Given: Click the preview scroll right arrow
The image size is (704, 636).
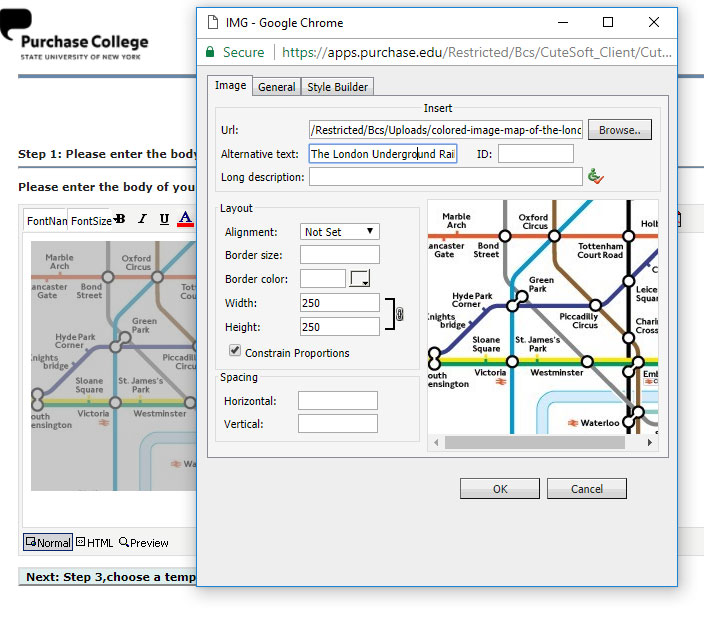Looking at the screenshot, I should tap(650, 443).
